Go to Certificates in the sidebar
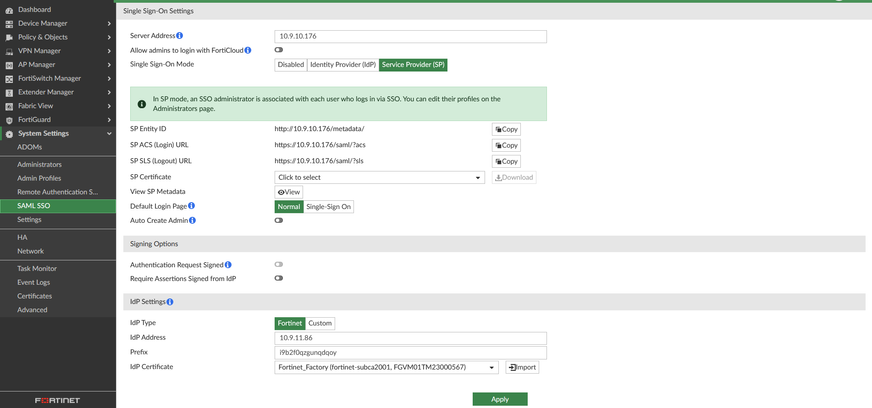872x408 pixels. [x=34, y=296]
